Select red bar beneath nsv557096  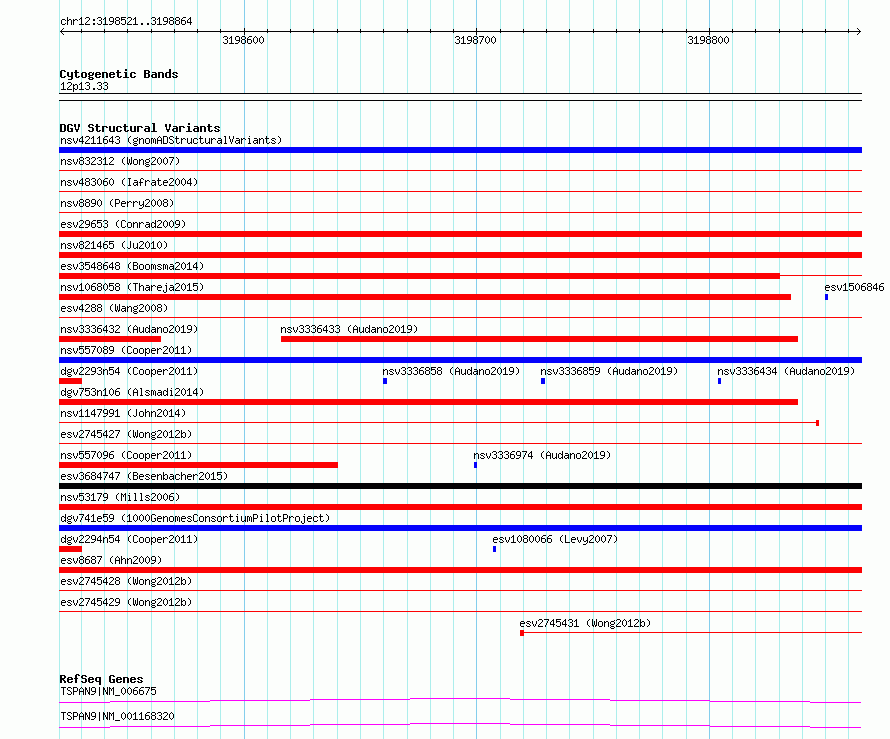point(199,465)
